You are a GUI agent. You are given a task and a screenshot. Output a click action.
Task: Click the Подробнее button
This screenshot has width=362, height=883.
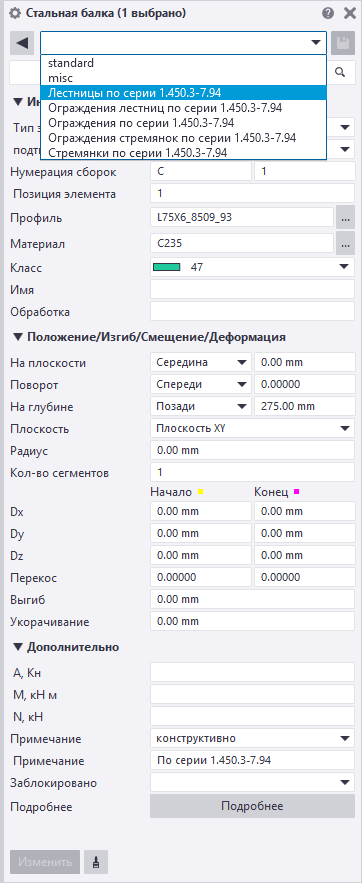(x=252, y=806)
